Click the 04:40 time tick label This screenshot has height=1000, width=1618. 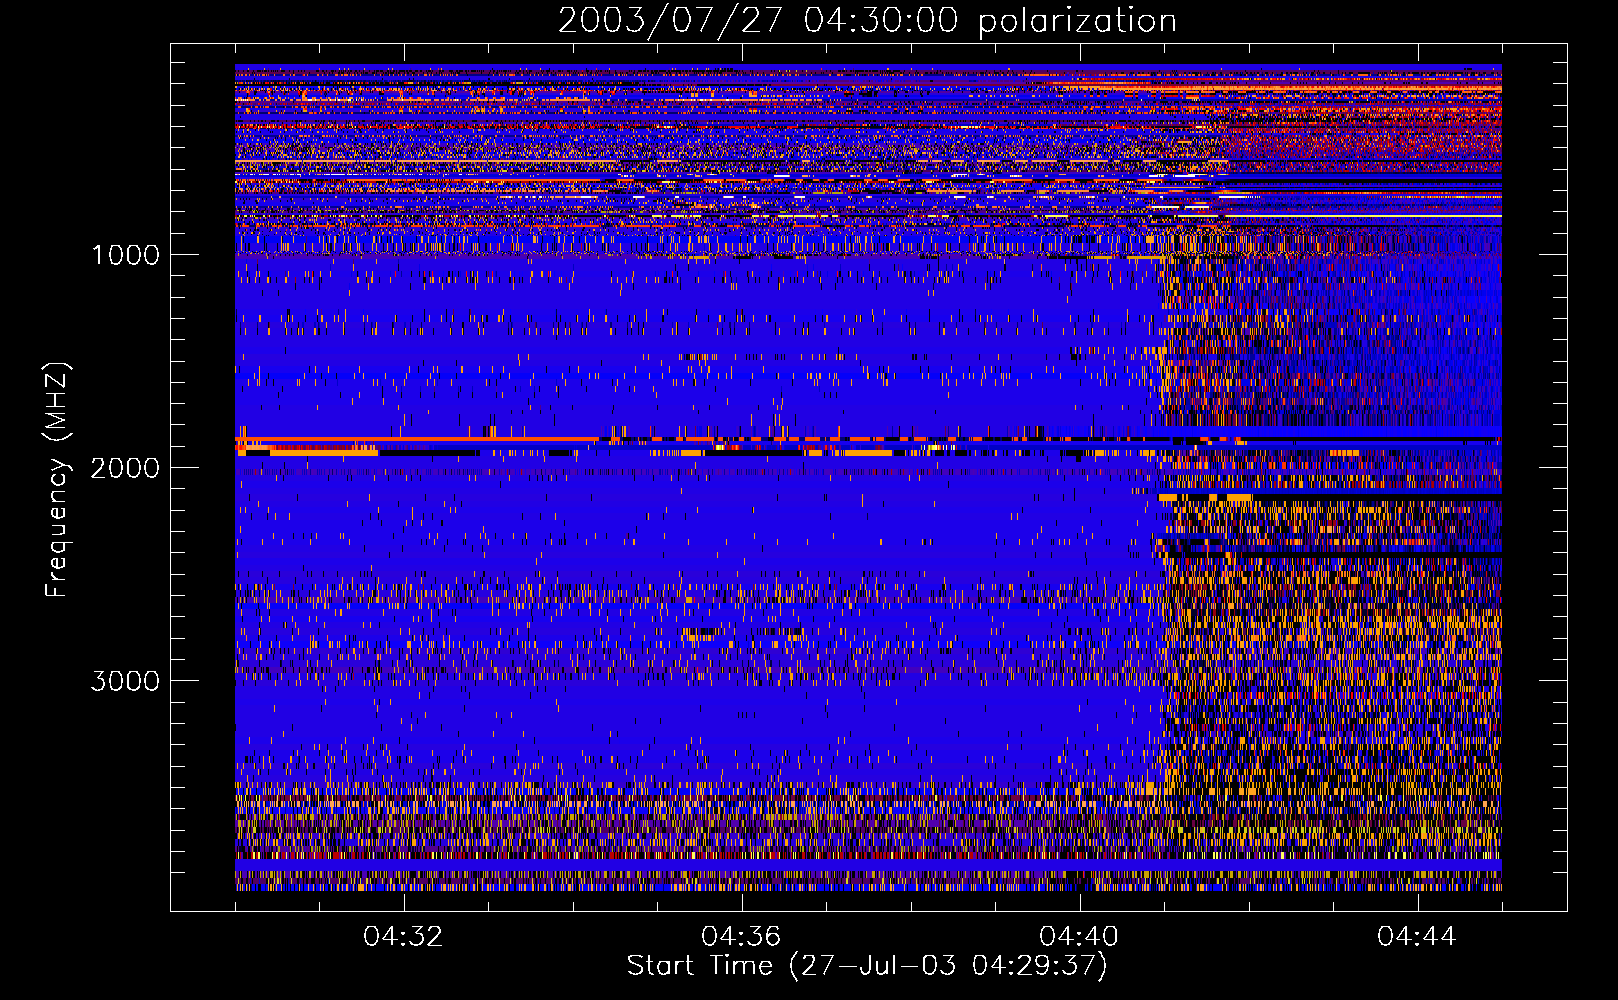click(x=1079, y=936)
